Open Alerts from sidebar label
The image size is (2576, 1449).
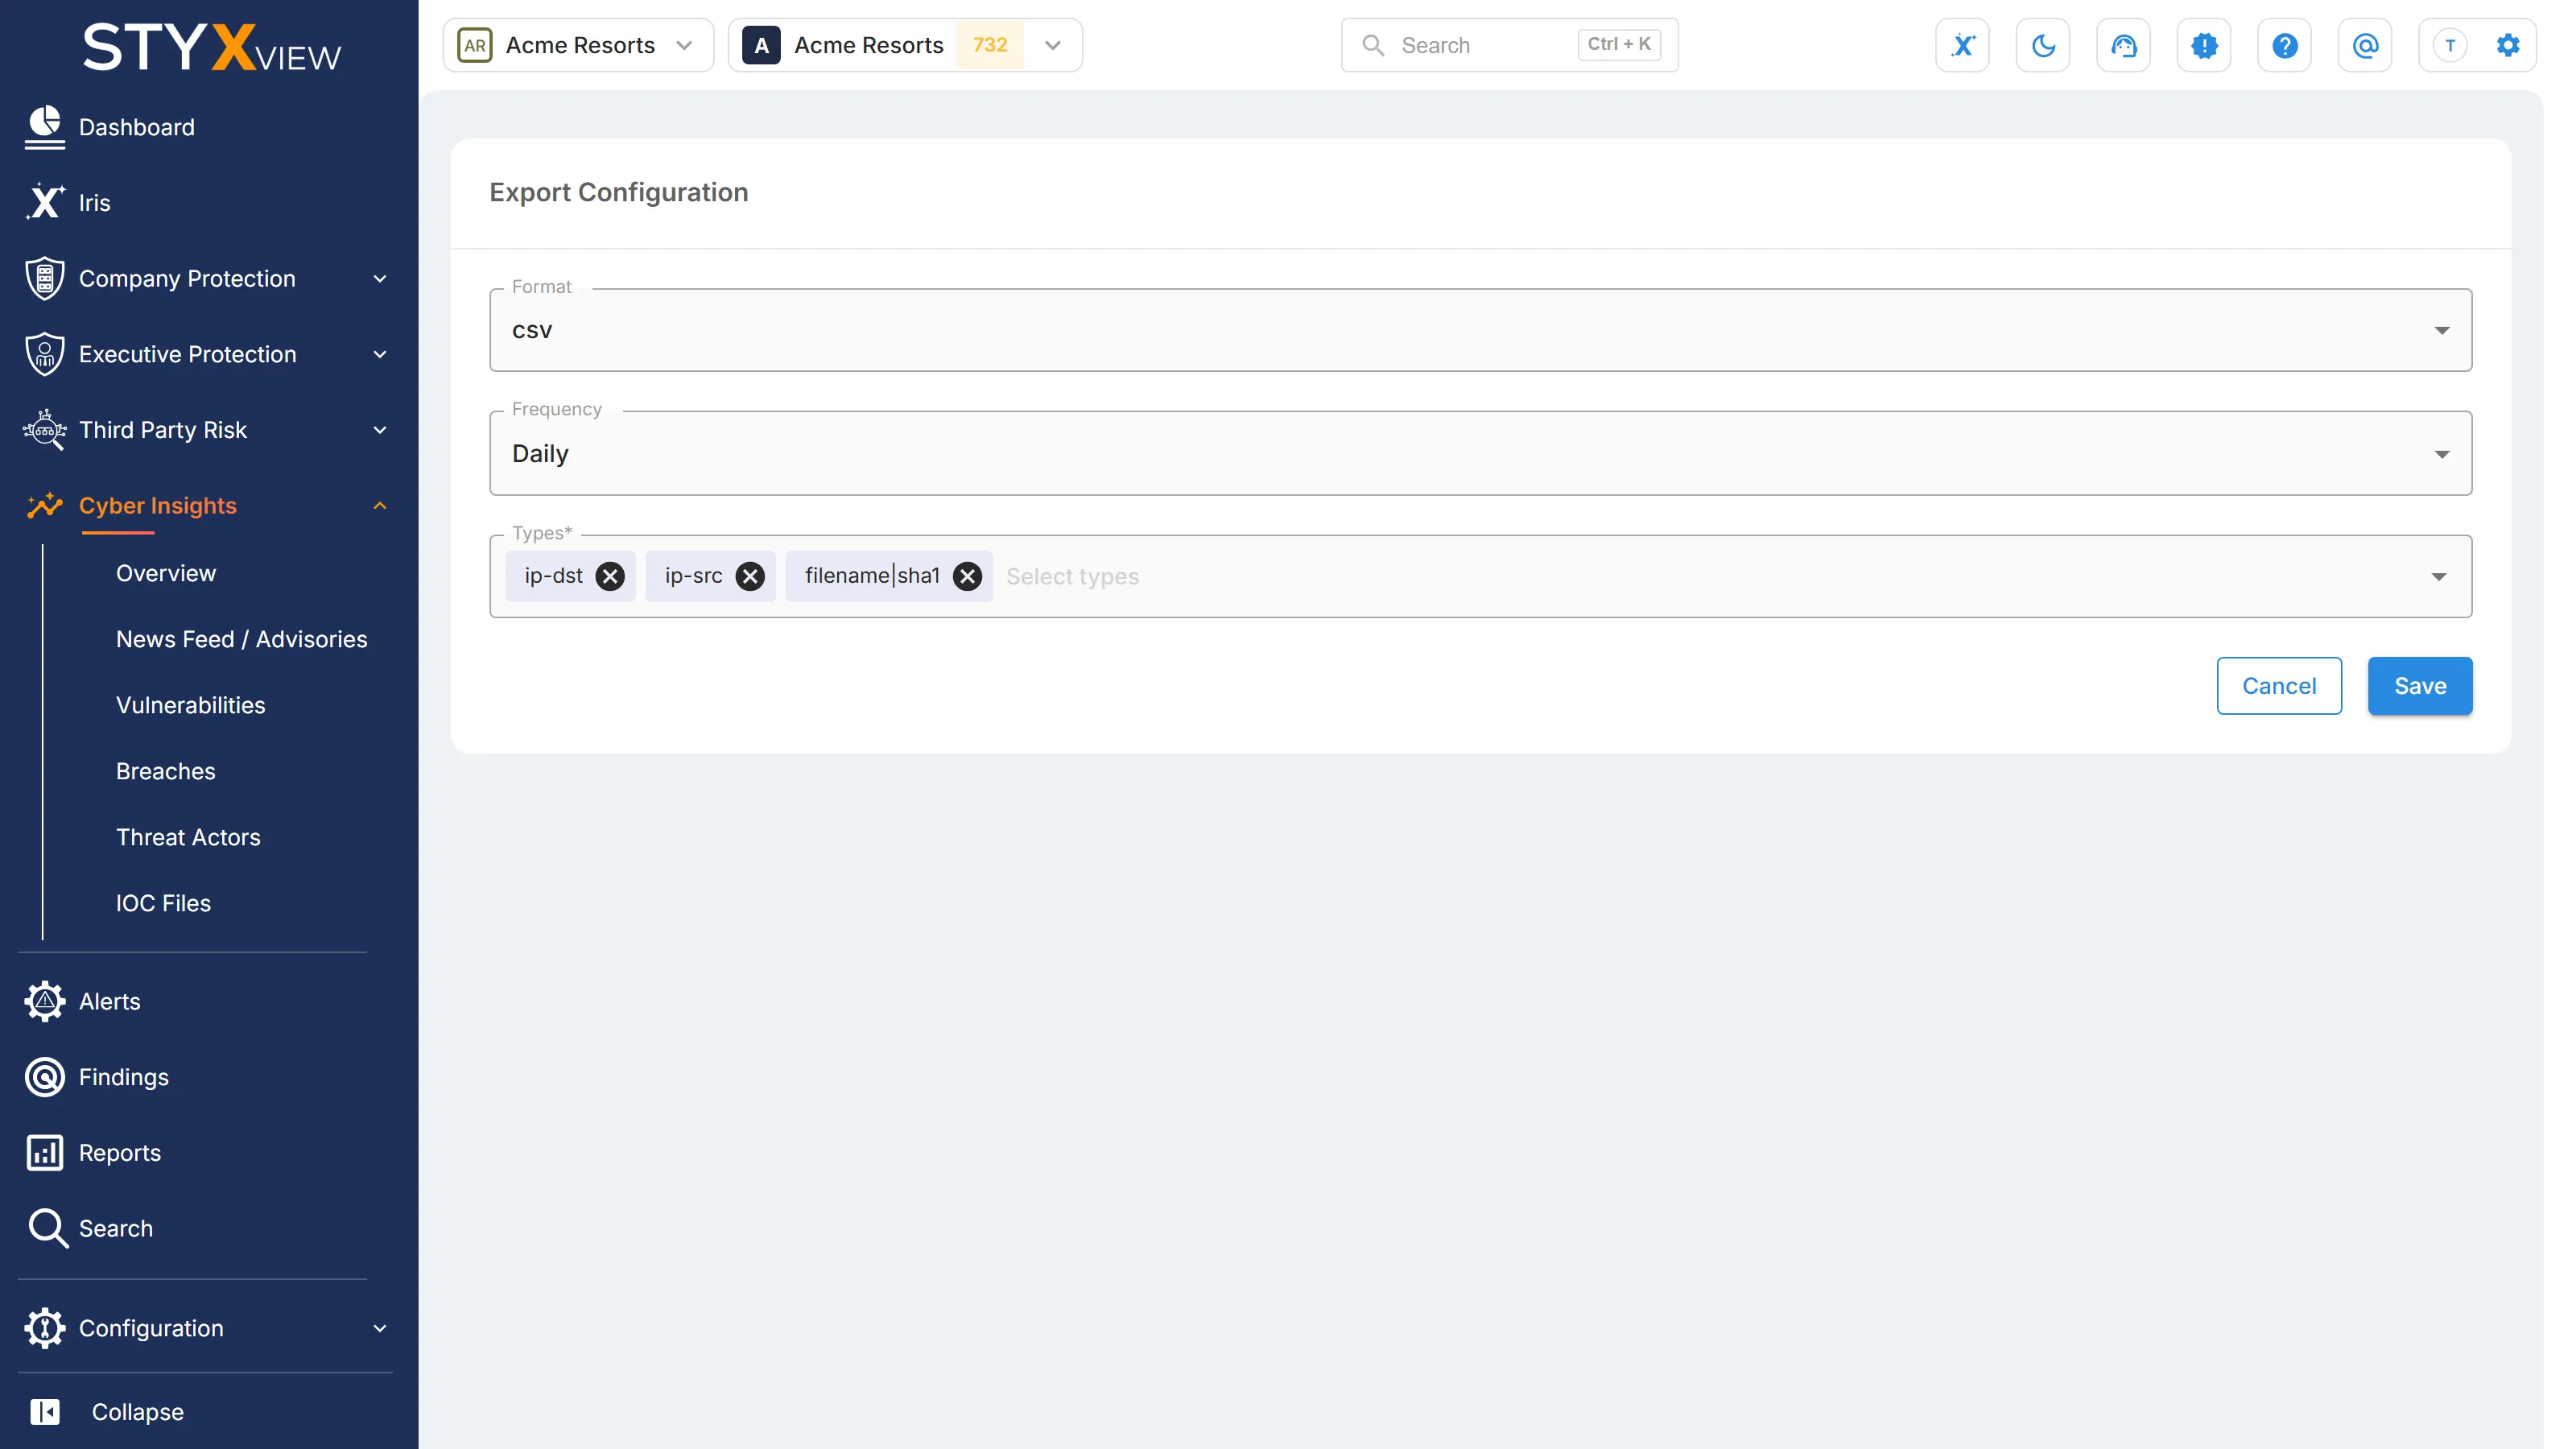tap(110, 1001)
